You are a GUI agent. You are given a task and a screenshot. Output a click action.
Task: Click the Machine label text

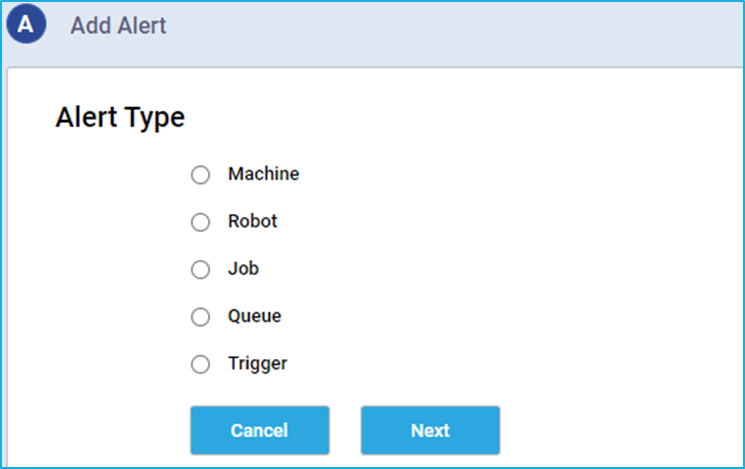pyautogui.click(x=264, y=174)
